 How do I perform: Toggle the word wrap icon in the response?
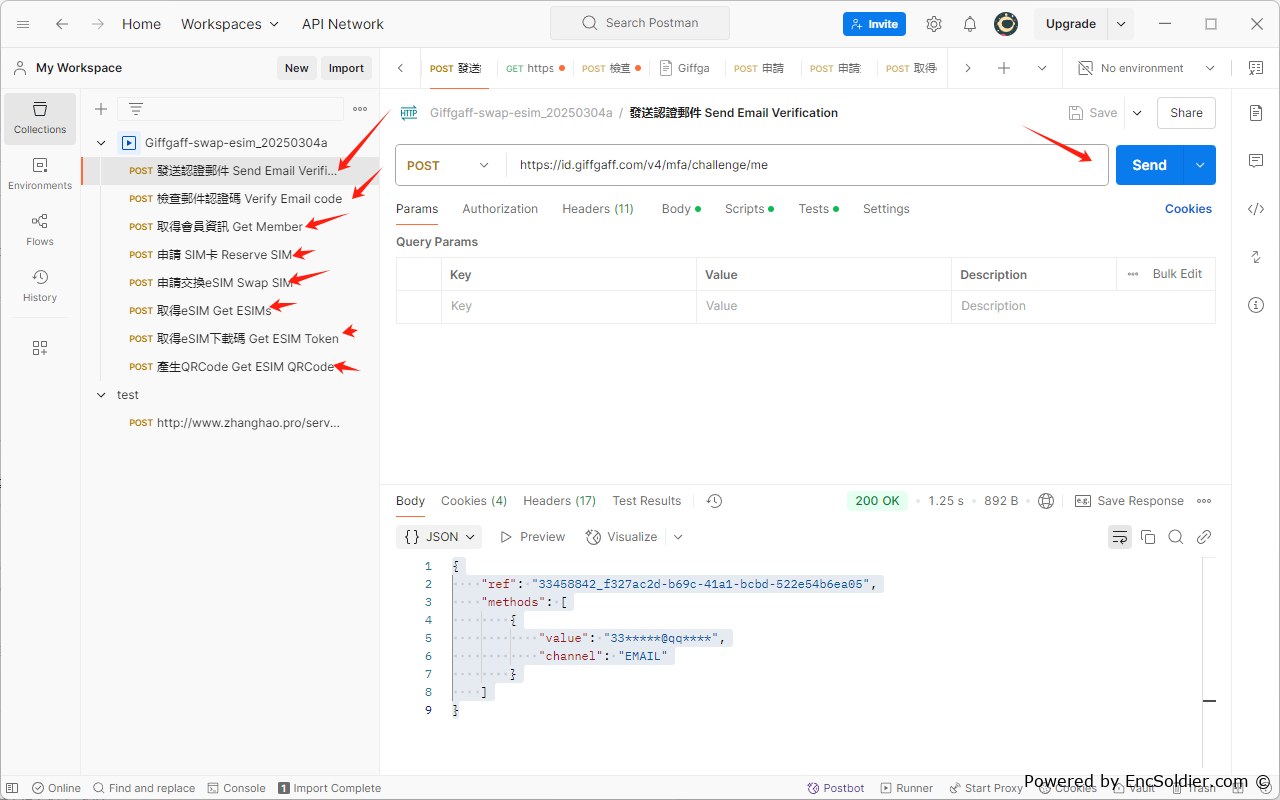tap(1120, 537)
